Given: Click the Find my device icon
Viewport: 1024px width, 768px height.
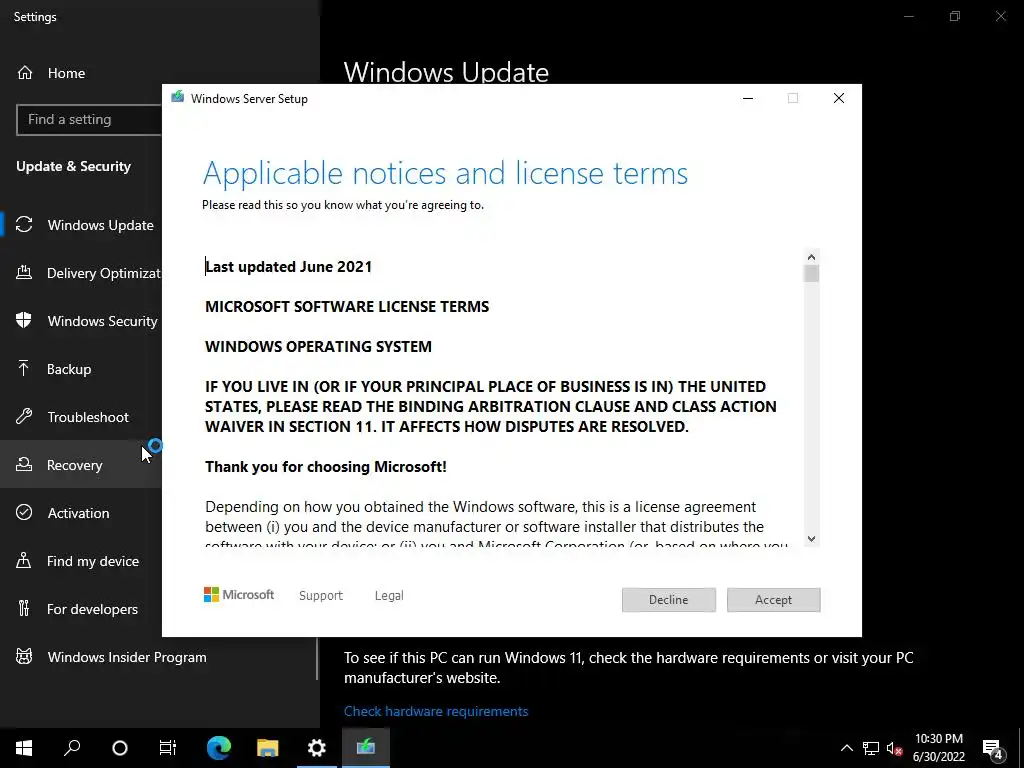Looking at the screenshot, I should [x=24, y=560].
